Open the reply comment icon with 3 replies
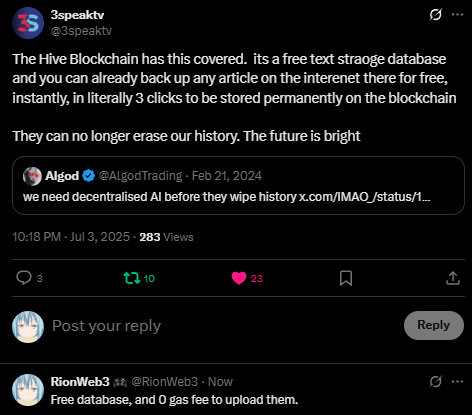This screenshot has width=472, height=415. [24, 278]
